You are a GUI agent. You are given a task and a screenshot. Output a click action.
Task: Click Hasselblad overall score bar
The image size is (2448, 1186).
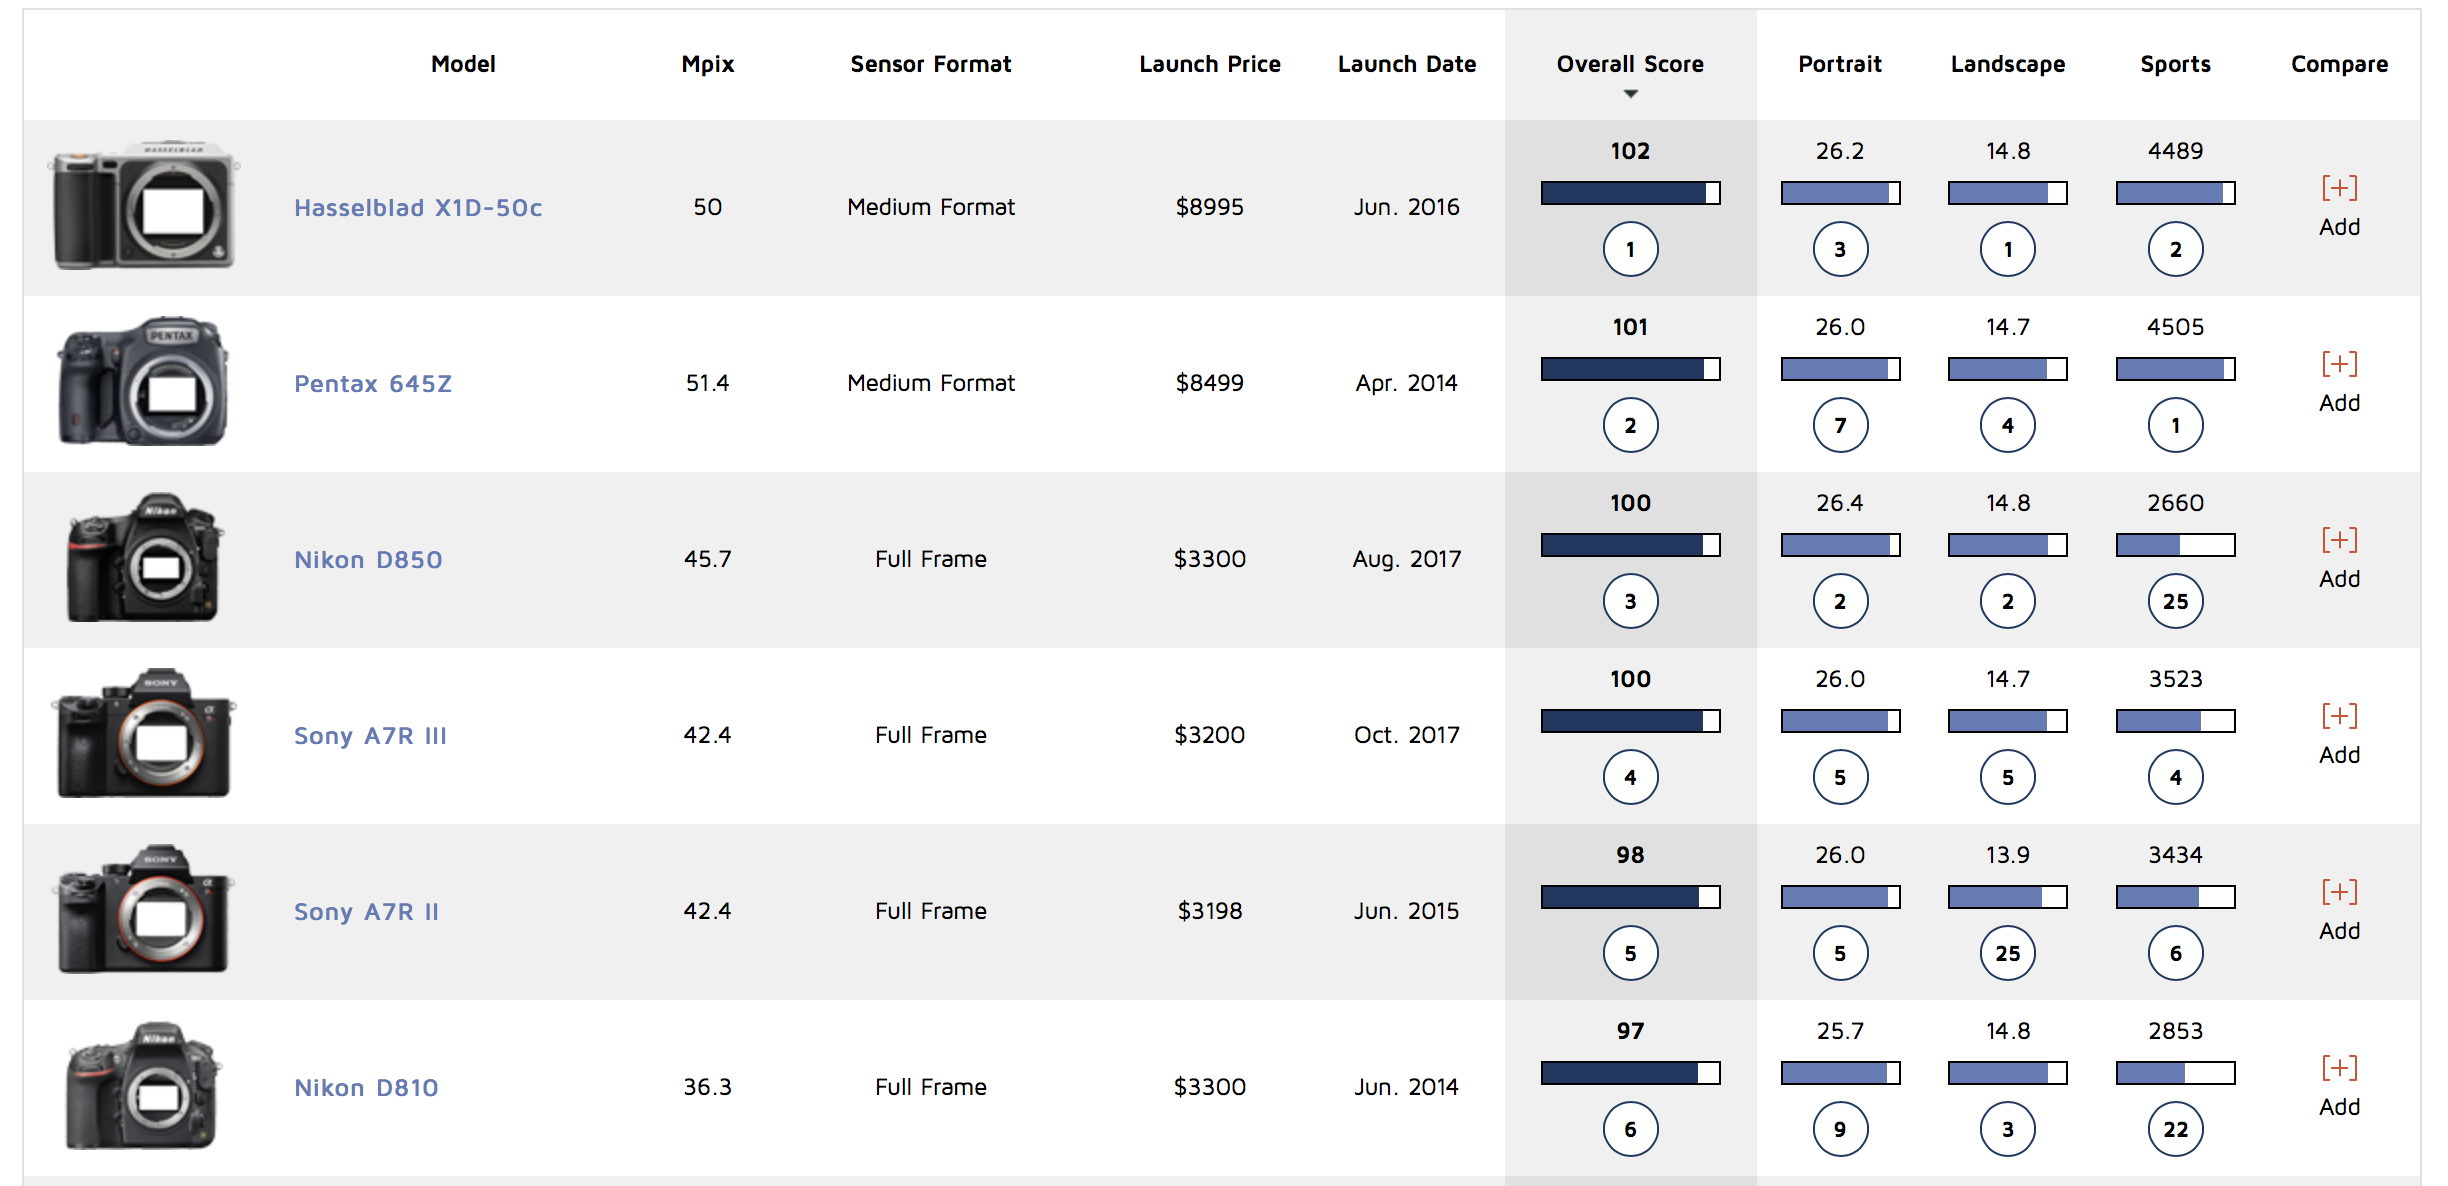(x=1630, y=193)
